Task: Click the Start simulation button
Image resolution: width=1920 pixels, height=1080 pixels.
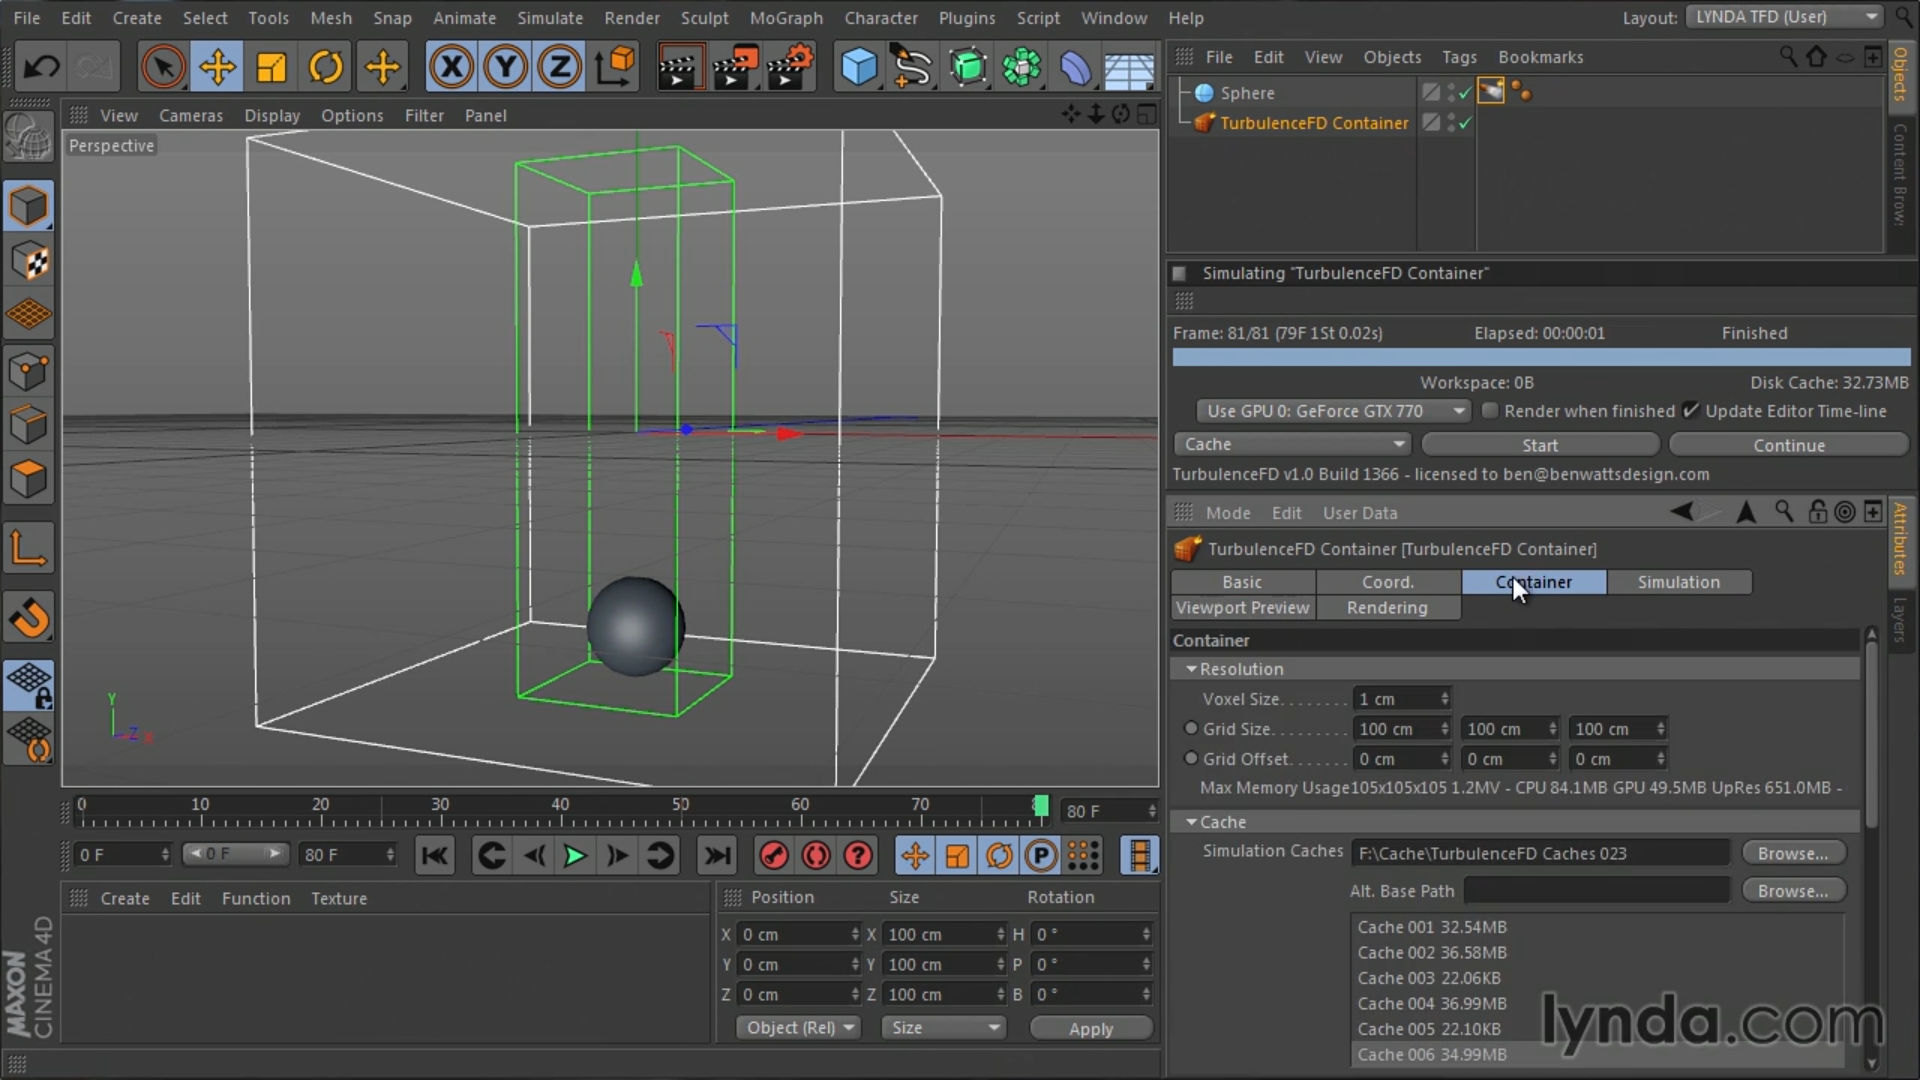Action: [x=1539, y=445]
